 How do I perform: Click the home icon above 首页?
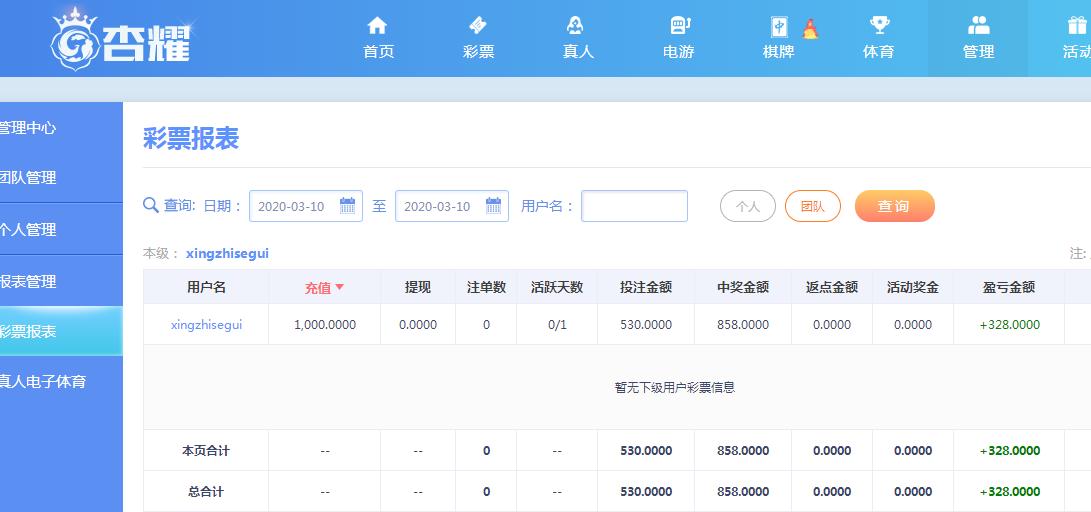tap(376, 26)
